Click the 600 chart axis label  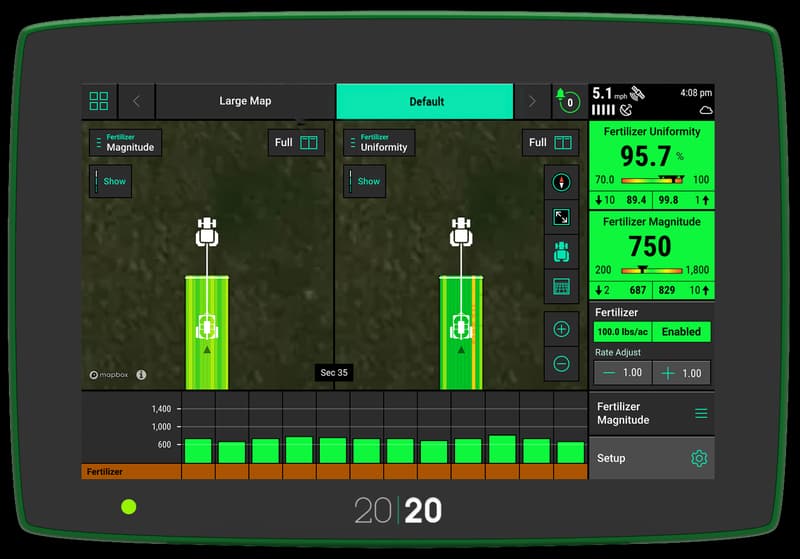164,445
